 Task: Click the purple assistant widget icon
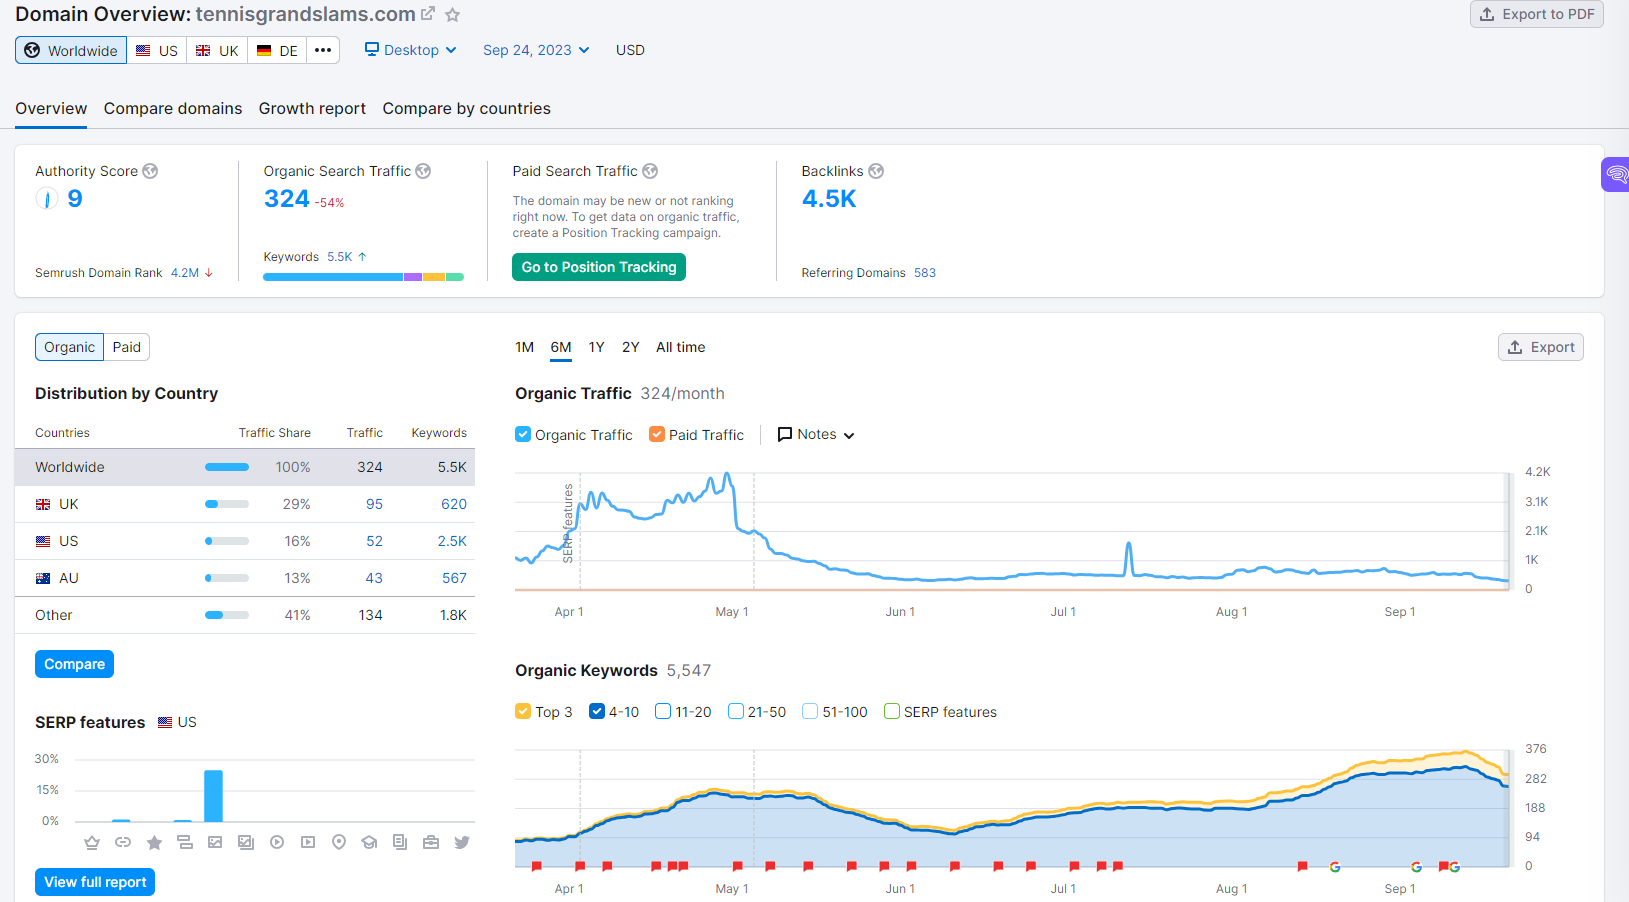coord(1616,175)
